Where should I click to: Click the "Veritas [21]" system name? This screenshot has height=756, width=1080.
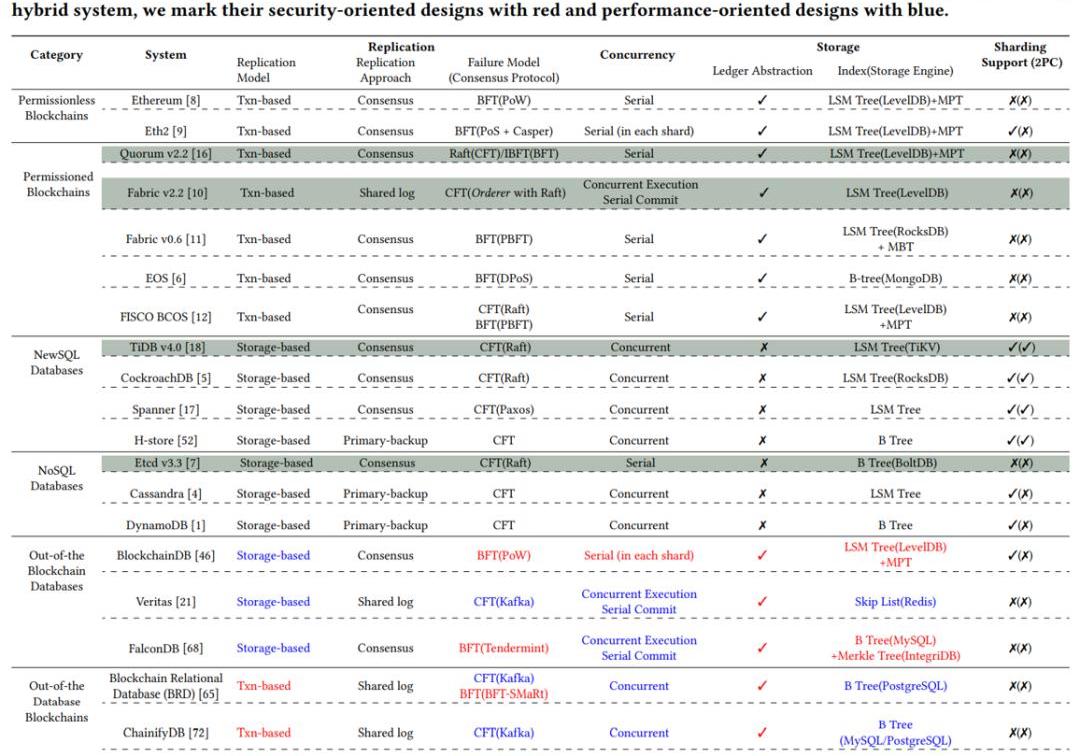click(x=165, y=602)
